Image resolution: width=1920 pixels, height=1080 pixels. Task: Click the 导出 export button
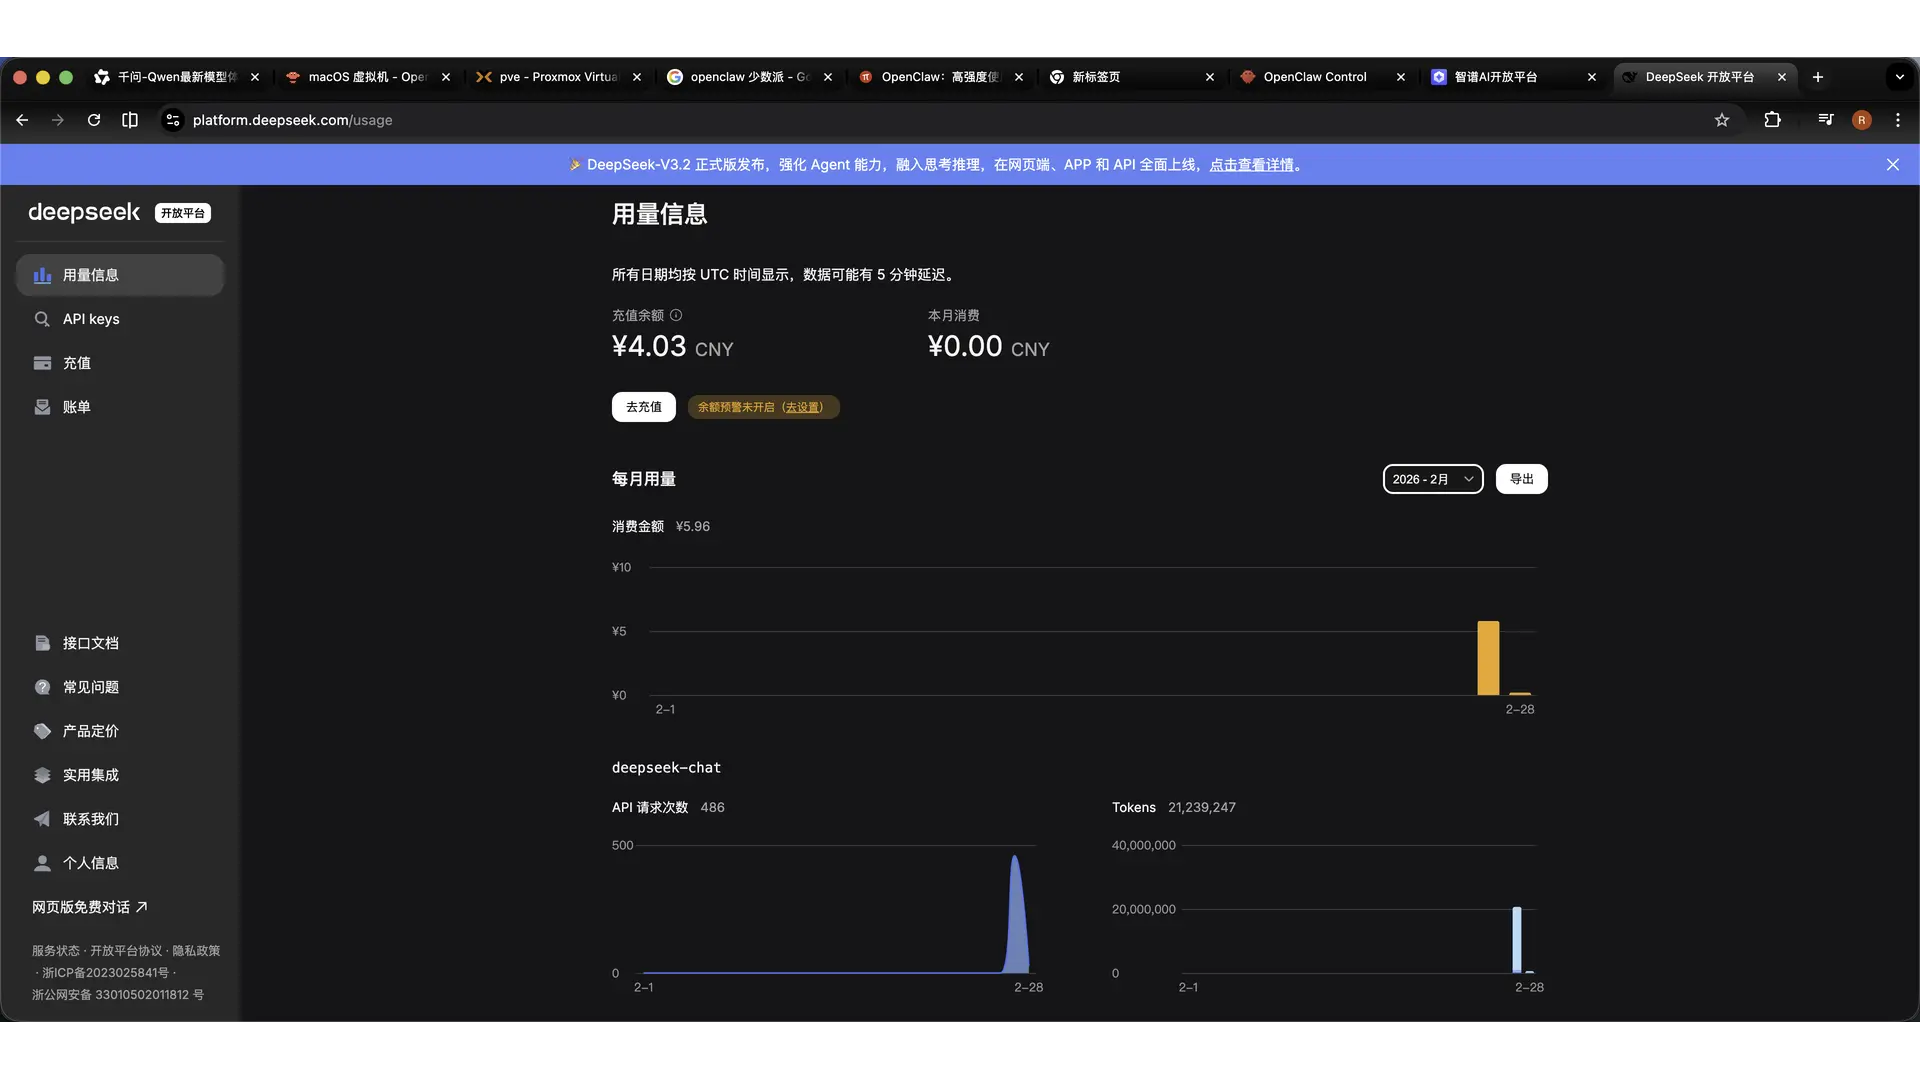coord(1521,479)
